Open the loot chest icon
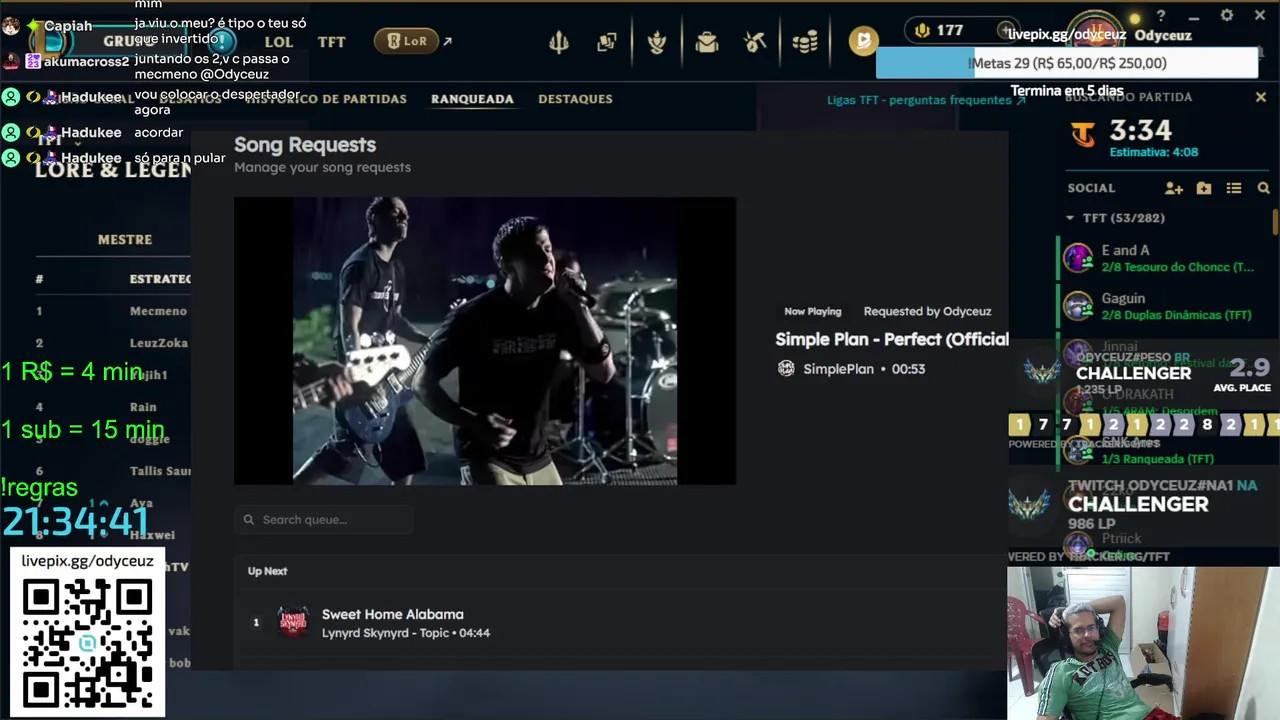The width and height of the screenshot is (1280, 720). click(707, 42)
